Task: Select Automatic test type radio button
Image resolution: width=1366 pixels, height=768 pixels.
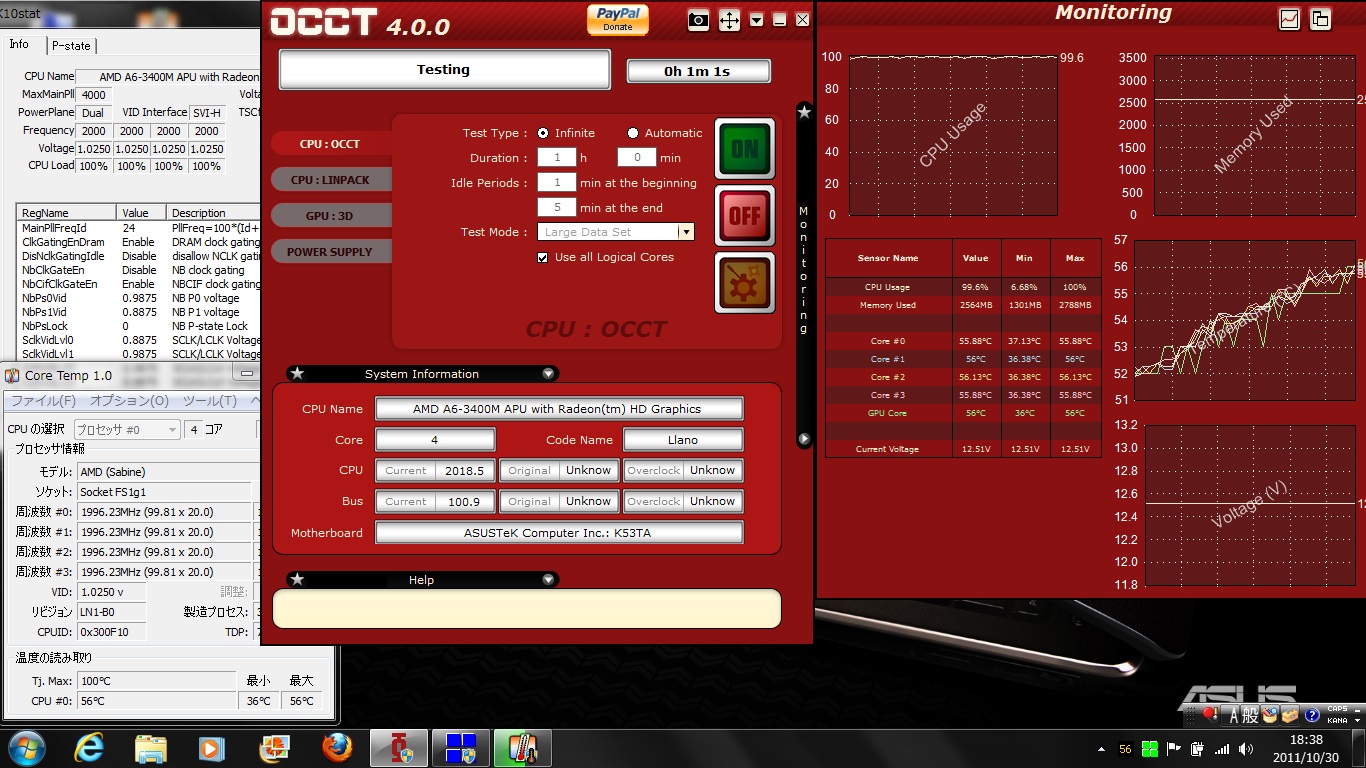Action: [x=633, y=133]
